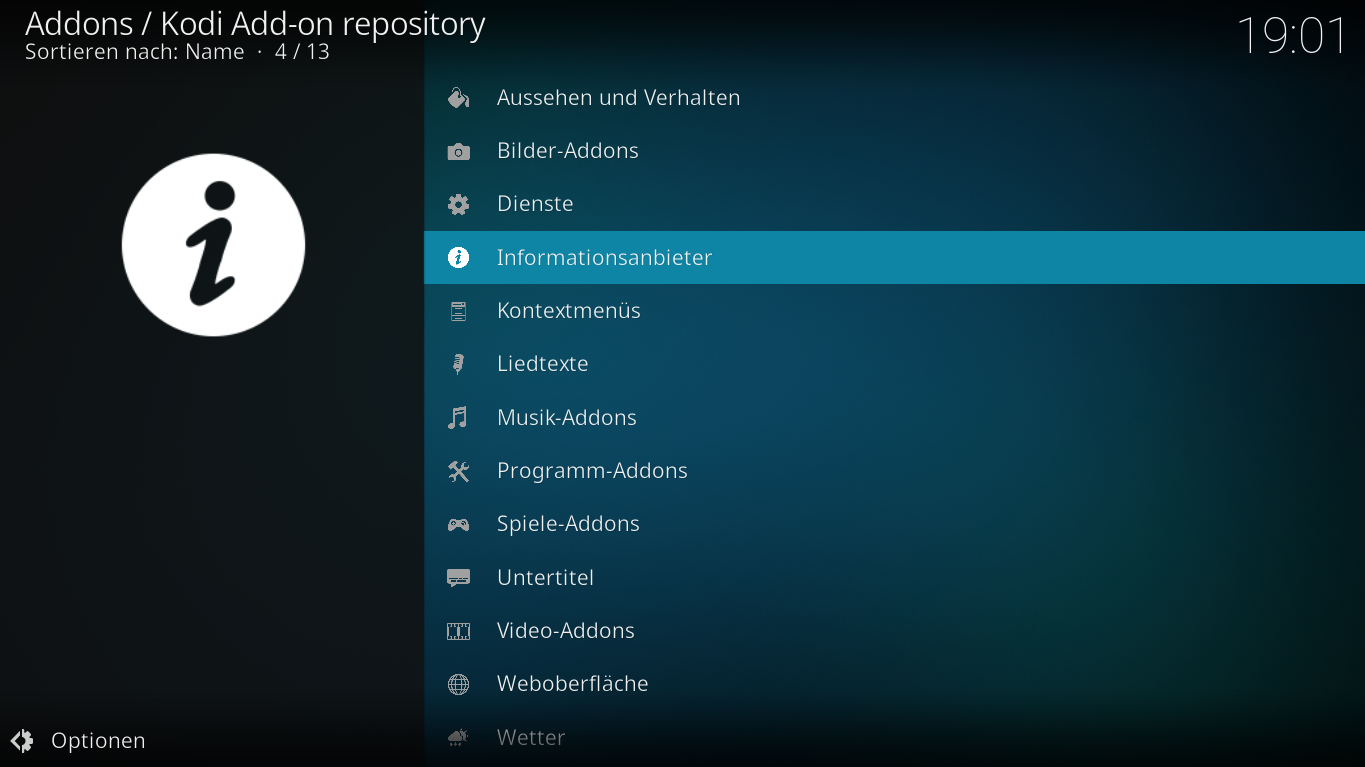Click the large info category thumbnail
The image size is (1365, 767).
213,245
